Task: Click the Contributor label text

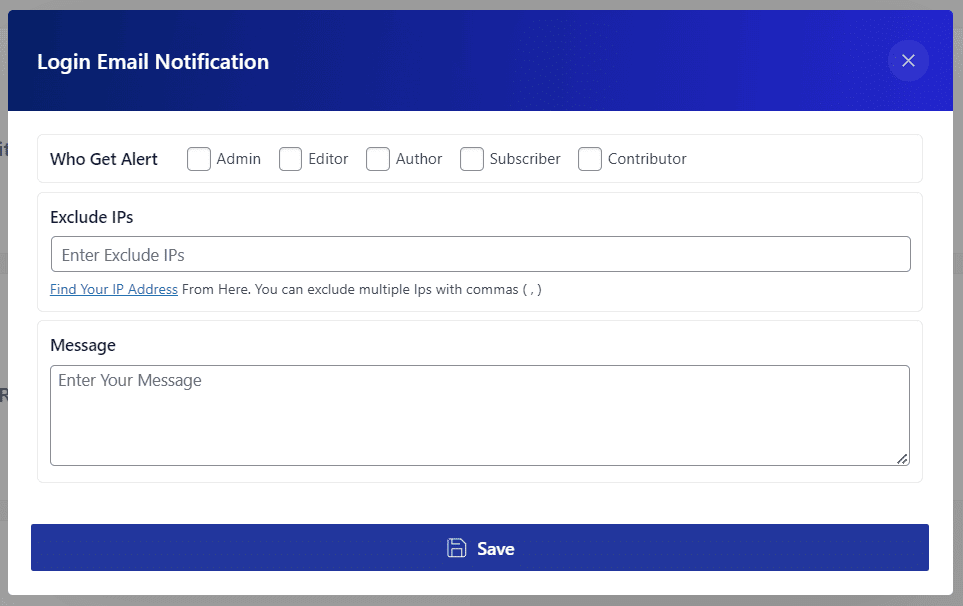Action: coord(647,159)
